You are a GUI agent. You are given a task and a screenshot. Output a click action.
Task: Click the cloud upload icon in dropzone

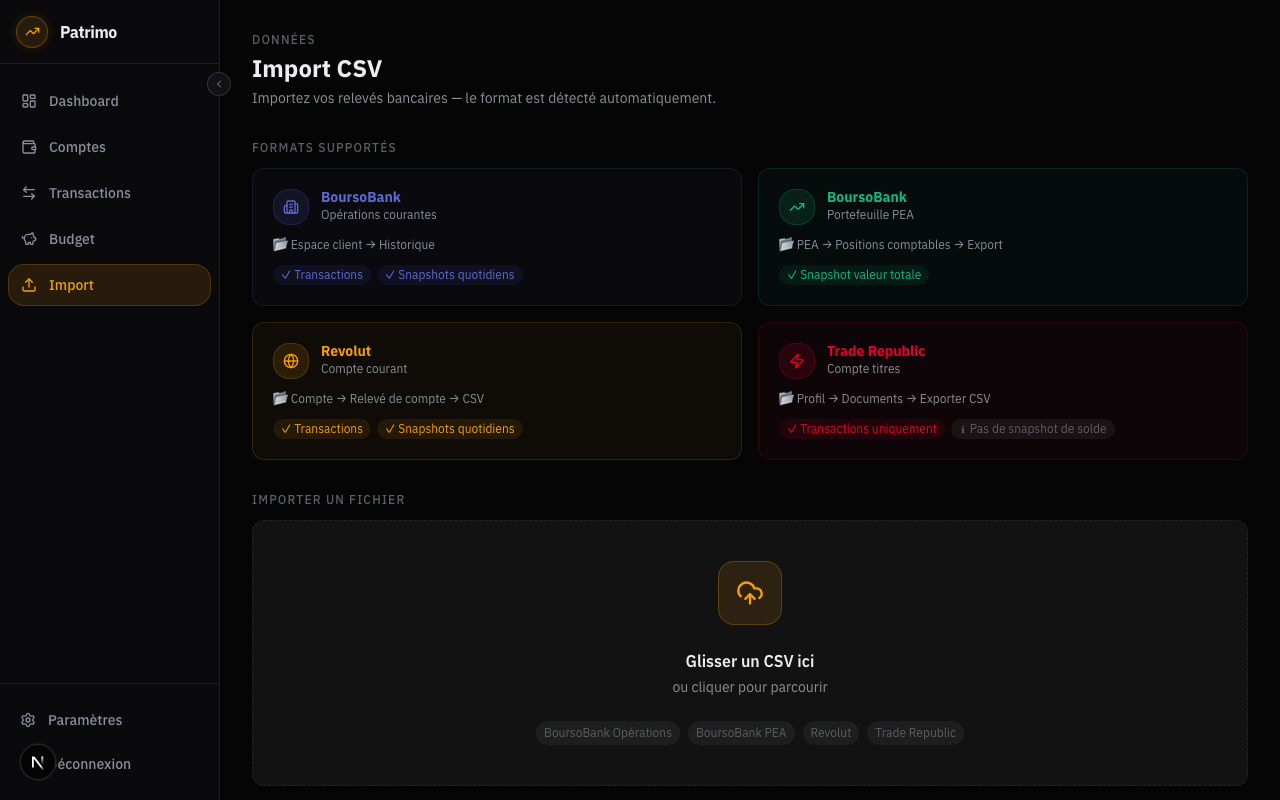(749, 593)
